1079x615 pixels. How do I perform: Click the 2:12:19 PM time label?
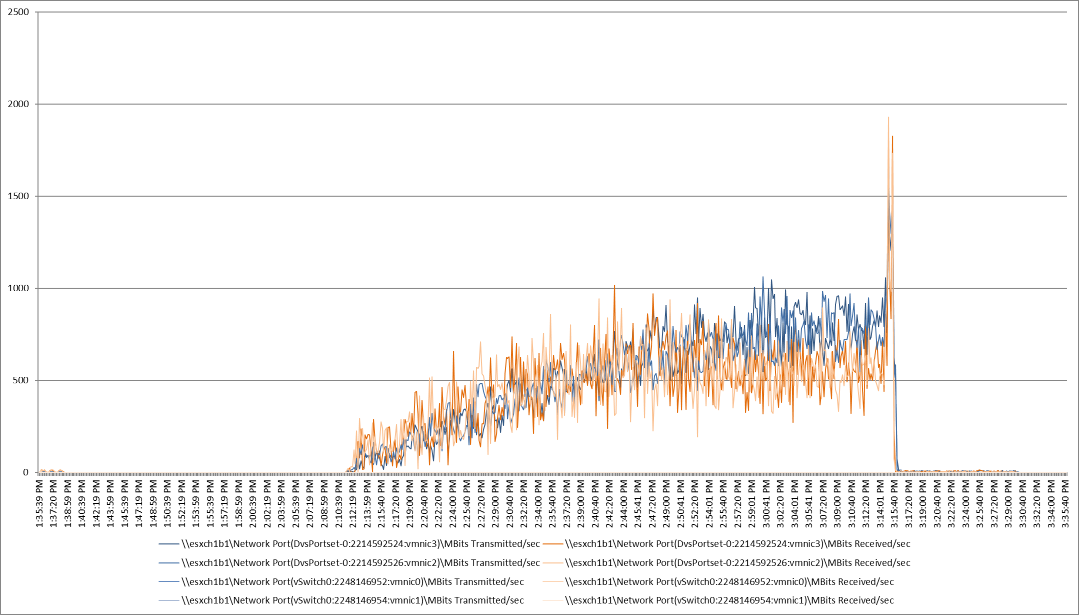coord(355,504)
